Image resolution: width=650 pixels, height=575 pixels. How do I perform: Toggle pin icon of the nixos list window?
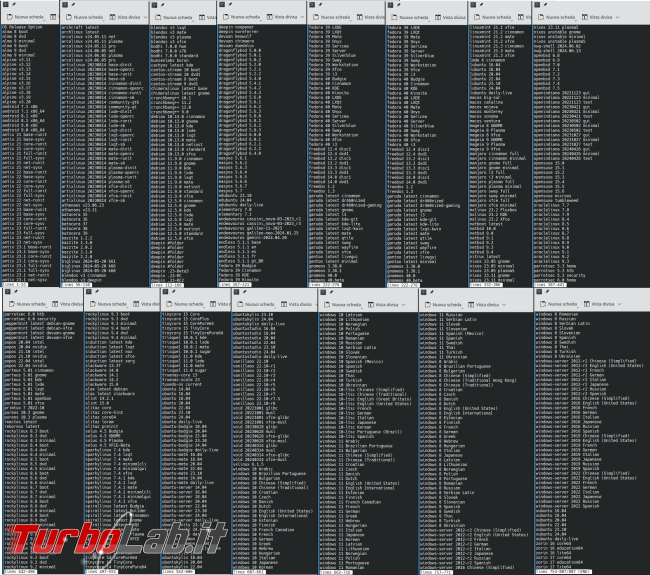coord(546,5)
